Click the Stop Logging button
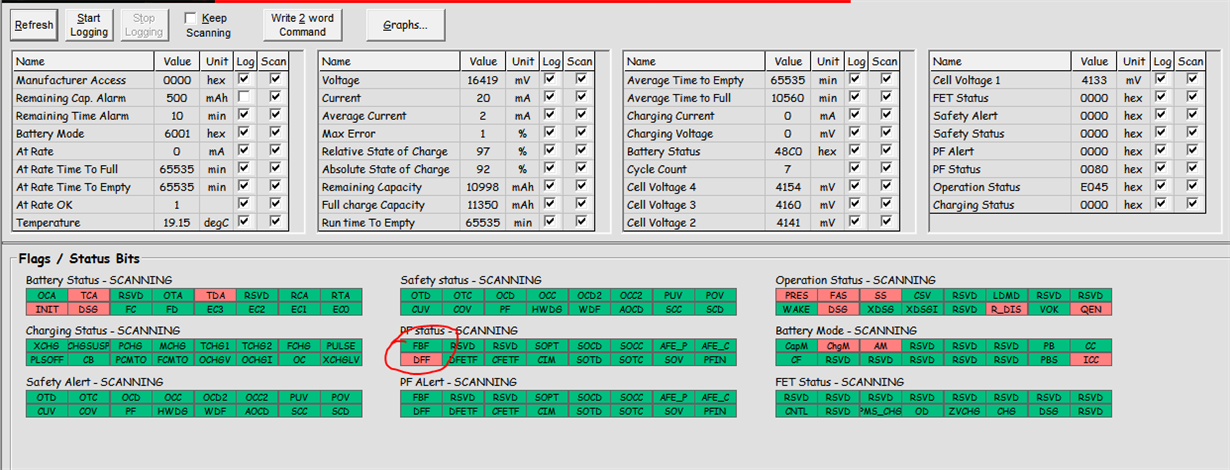Image resolution: width=1230 pixels, height=470 pixels. [143, 25]
